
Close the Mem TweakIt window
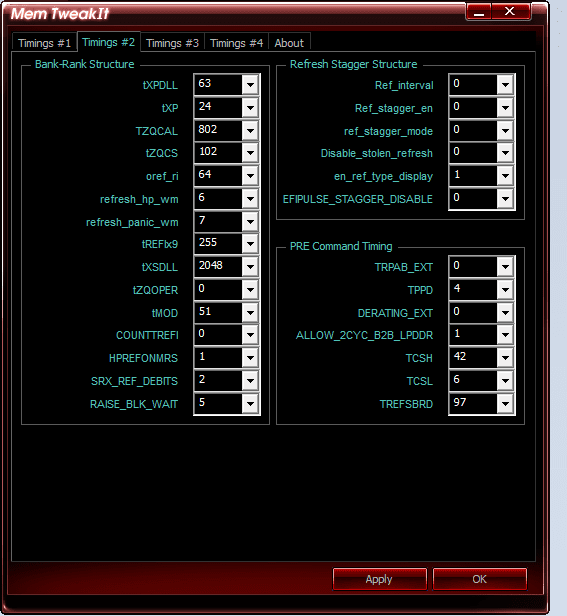coord(510,11)
